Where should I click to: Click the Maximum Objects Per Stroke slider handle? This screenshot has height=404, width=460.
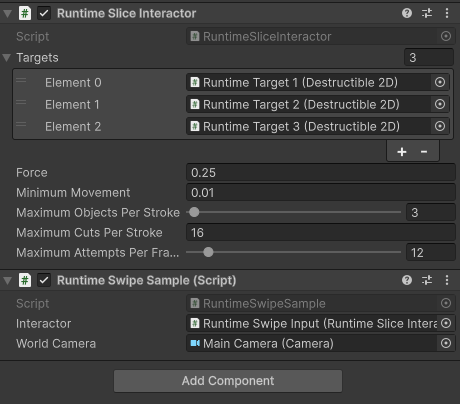pyautogui.click(x=194, y=212)
